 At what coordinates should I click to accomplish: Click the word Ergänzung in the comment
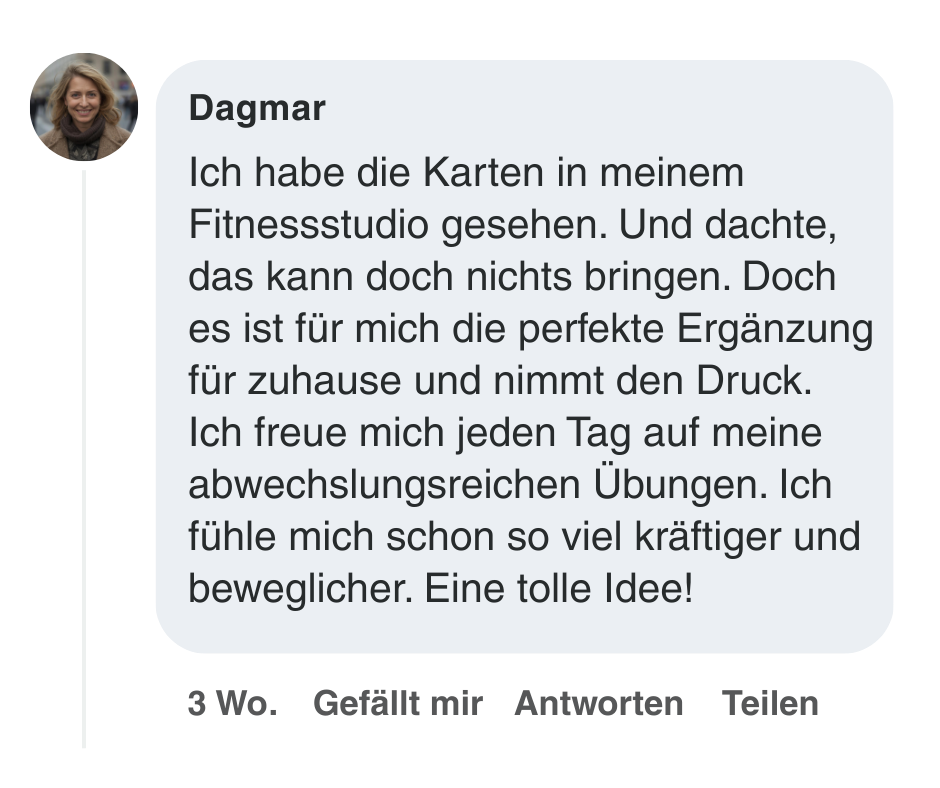coord(775,331)
